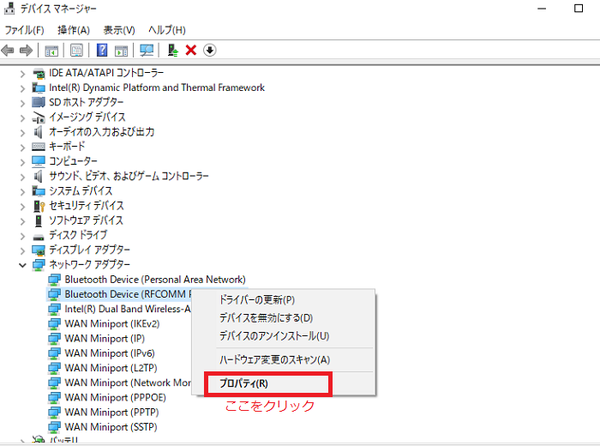Image resolution: width=600 pixels, height=446 pixels.
Task: Click the Device Manager title bar icon
Action: click(9, 8)
